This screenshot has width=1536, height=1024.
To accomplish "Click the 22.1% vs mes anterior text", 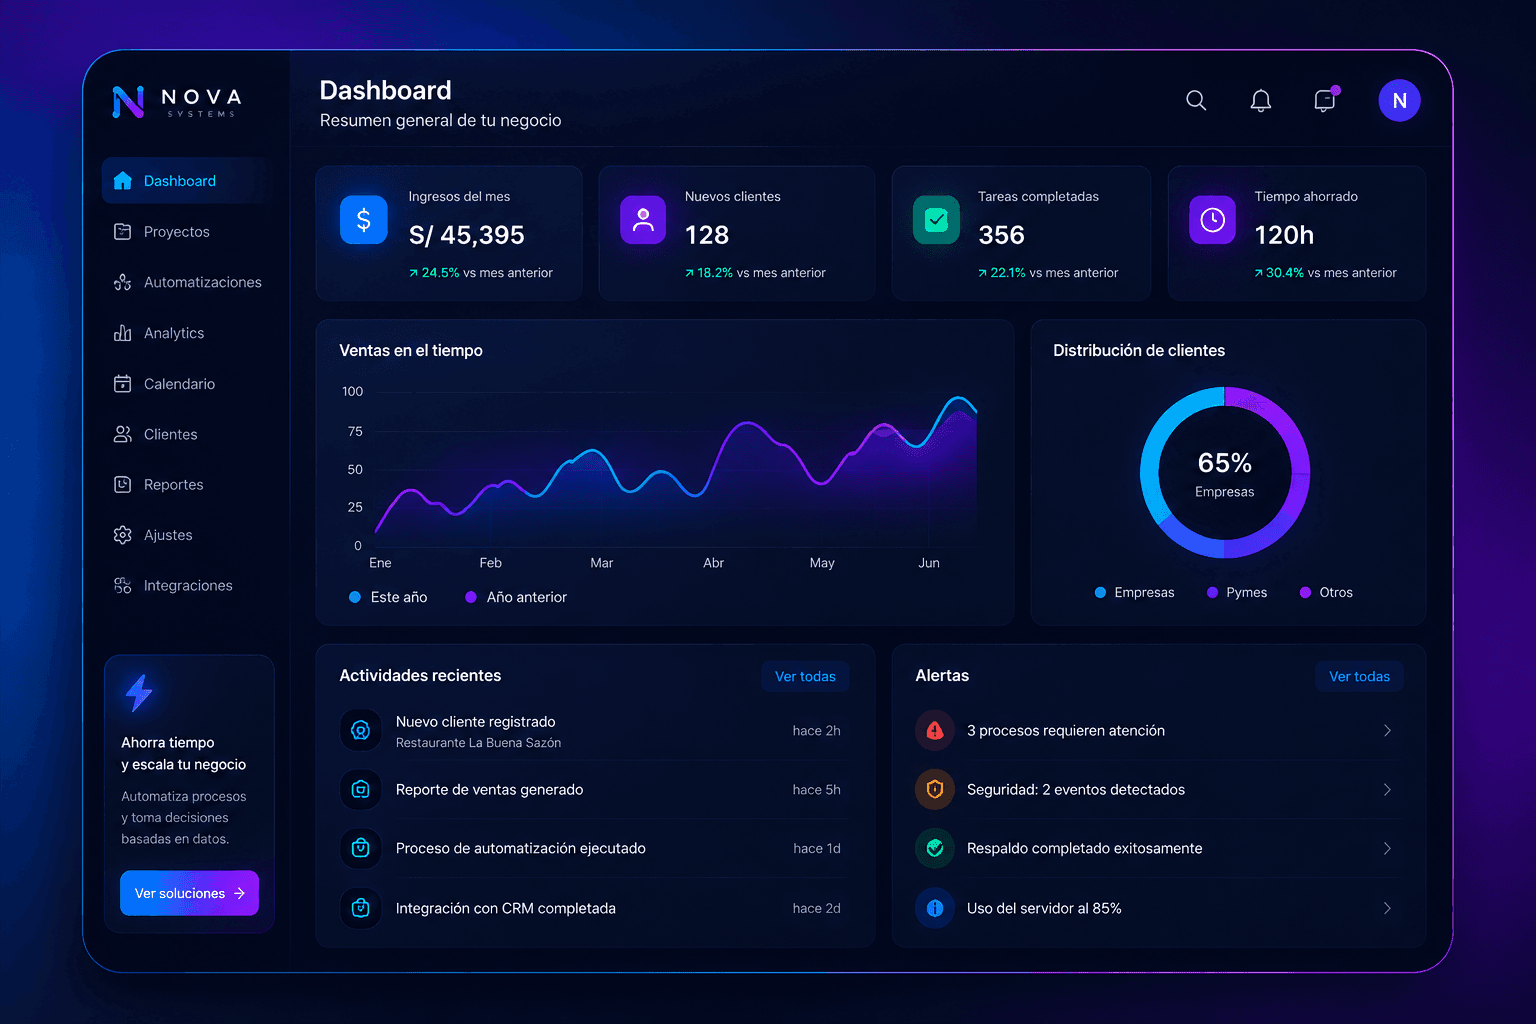I will coord(1048,273).
